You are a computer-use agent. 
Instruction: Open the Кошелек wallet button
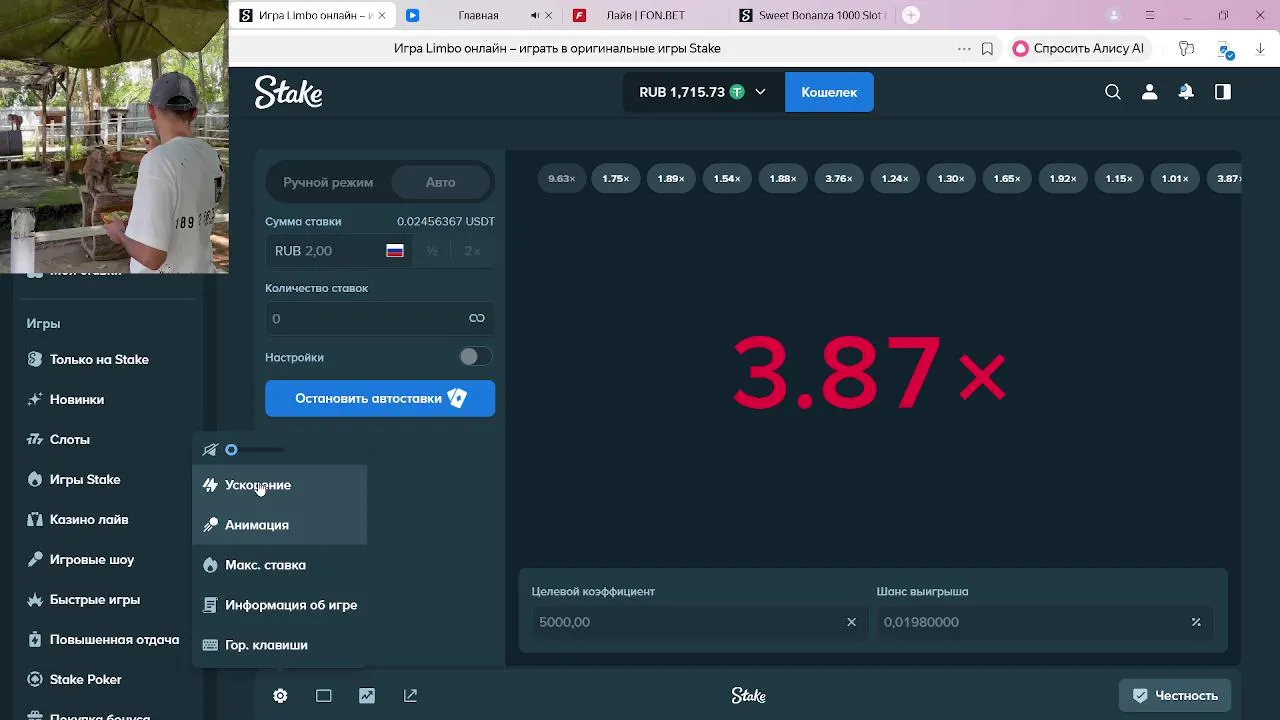tap(829, 92)
